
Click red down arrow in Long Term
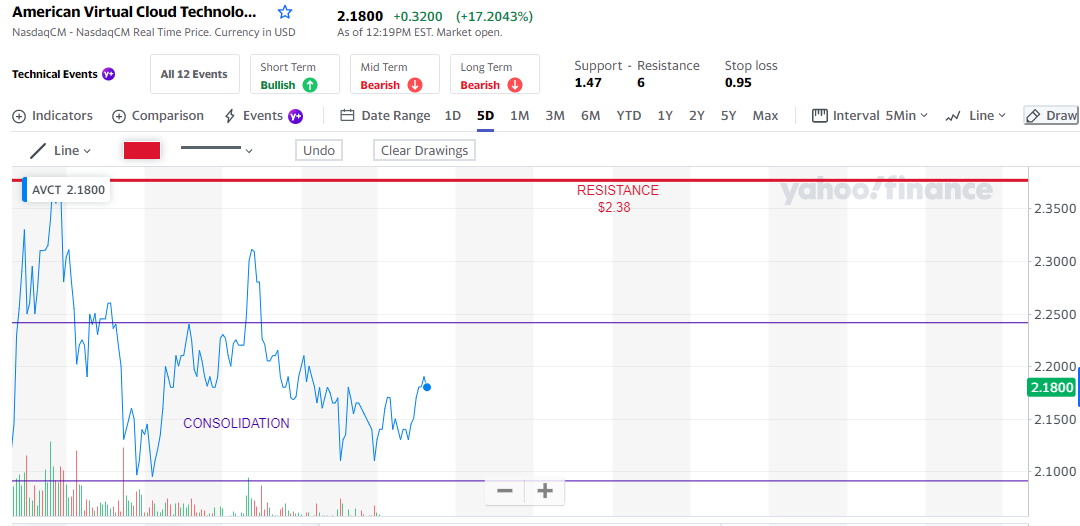515,85
